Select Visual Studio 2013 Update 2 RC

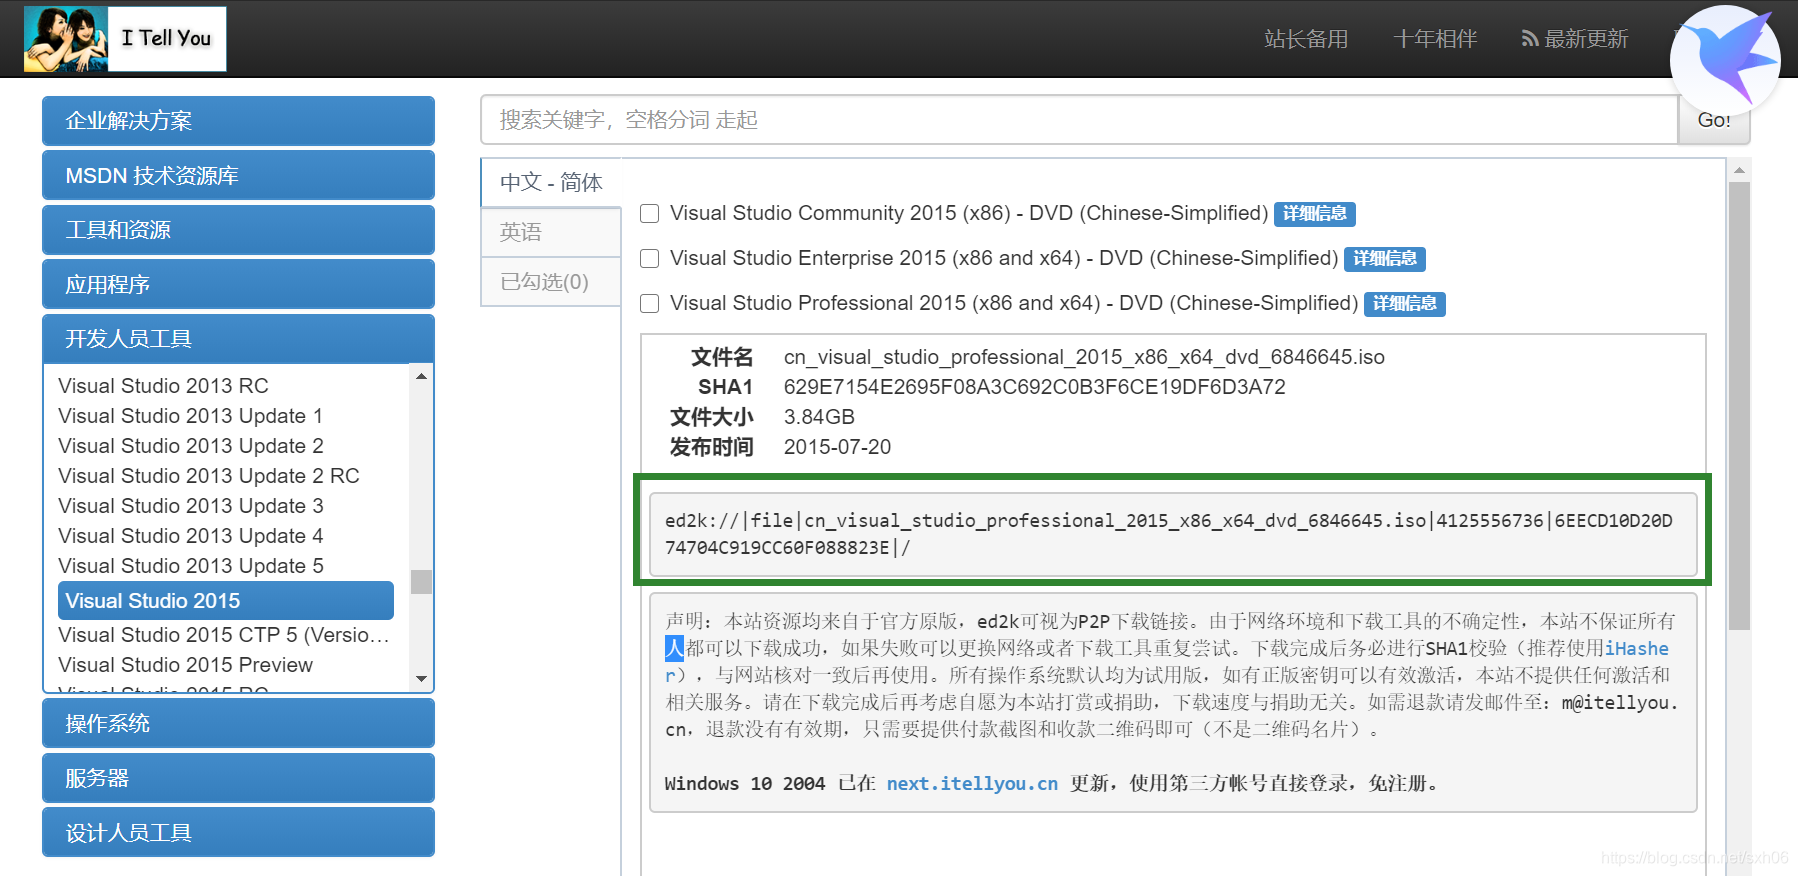click(x=208, y=476)
